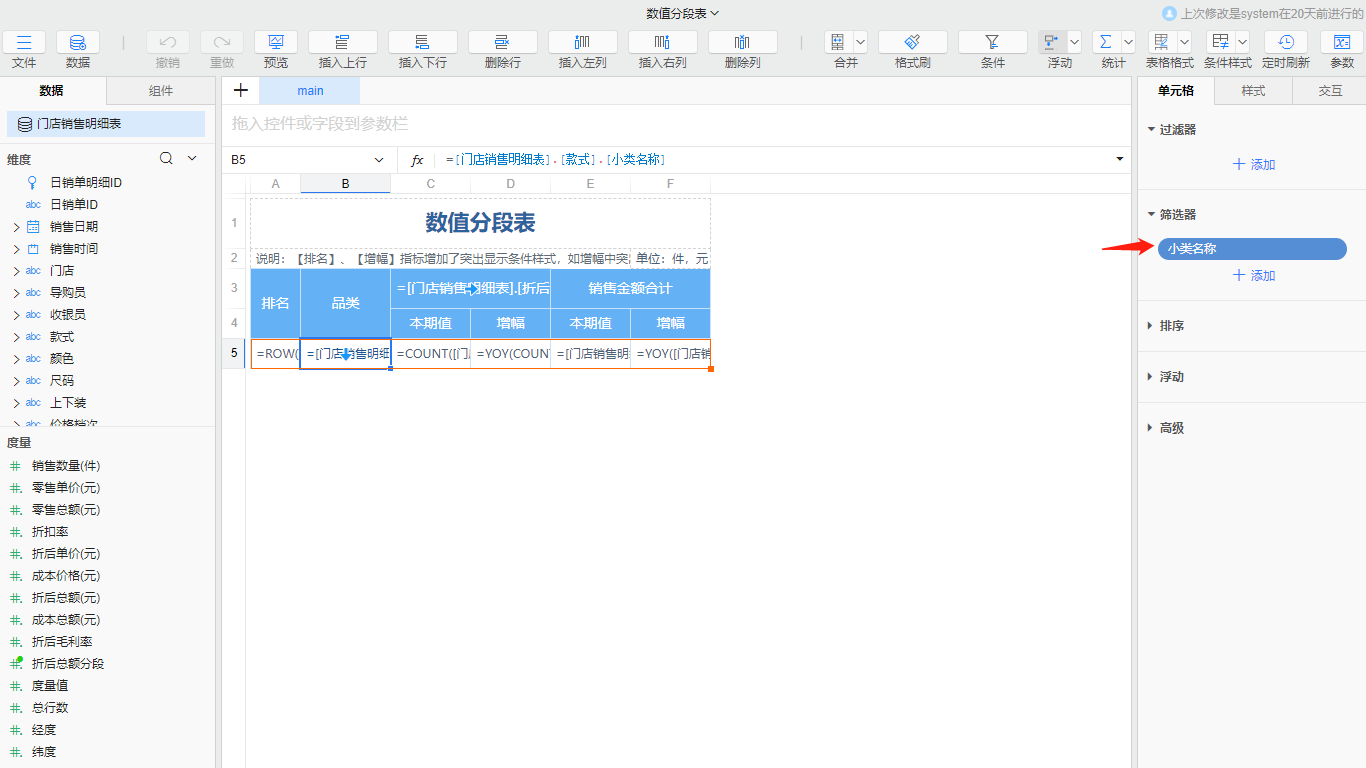This screenshot has height=768, width=1366.
Task: Click the plus button next to main sheet tab
Action: [x=240, y=90]
